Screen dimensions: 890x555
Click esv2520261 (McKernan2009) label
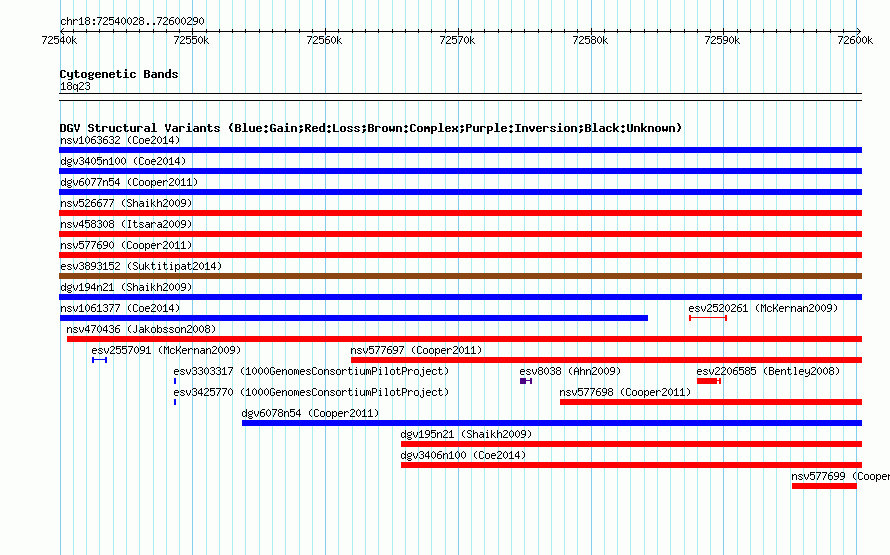coord(763,308)
